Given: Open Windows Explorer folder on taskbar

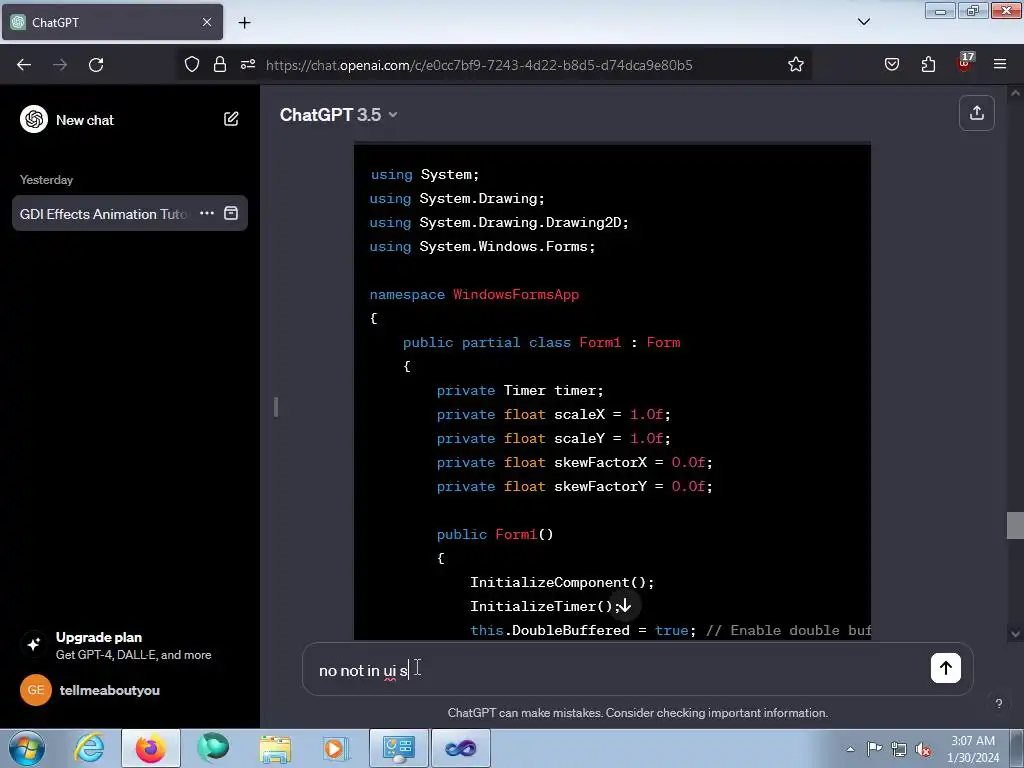Looking at the screenshot, I should (x=275, y=748).
